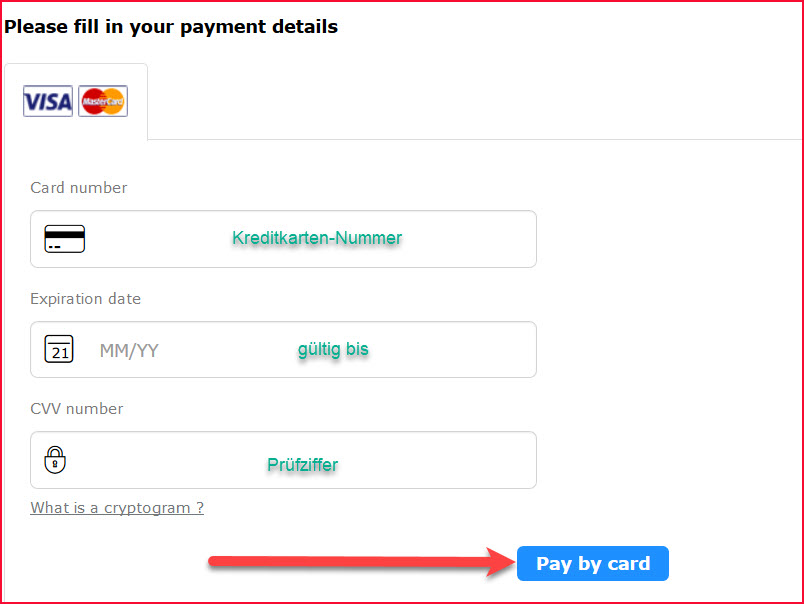This screenshot has width=804, height=604.
Task: Click the credit card icon in card number field
Action: pyautogui.click(x=65, y=239)
